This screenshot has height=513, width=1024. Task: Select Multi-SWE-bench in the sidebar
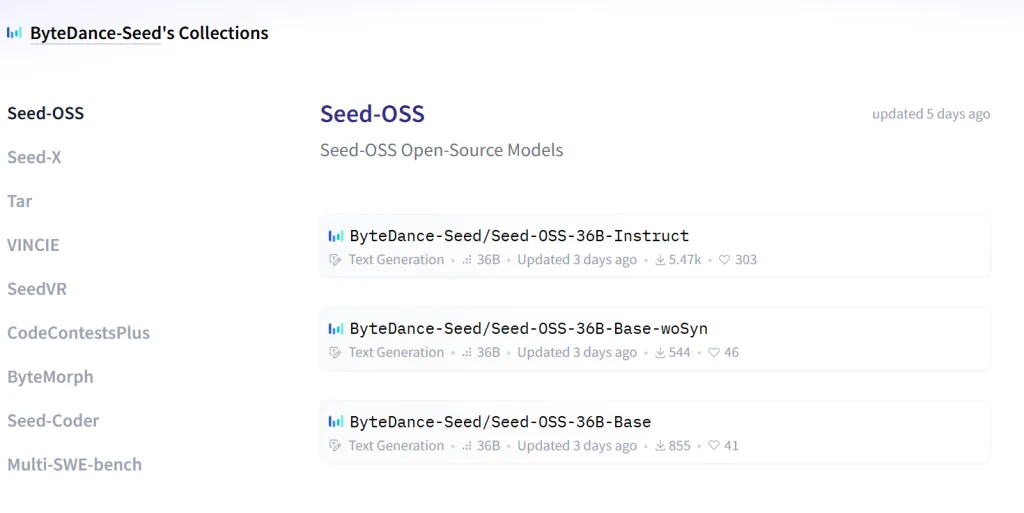pos(74,465)
